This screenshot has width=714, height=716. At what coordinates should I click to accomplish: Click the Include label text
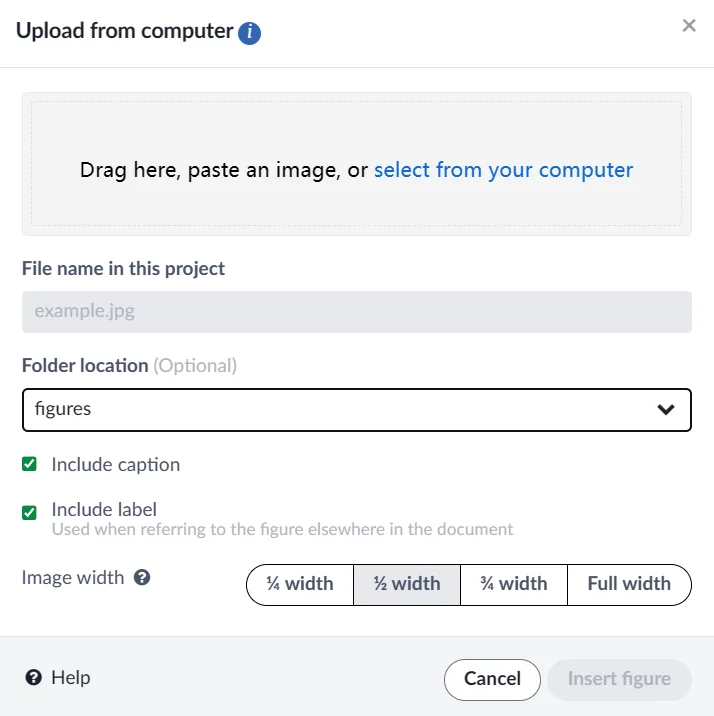pyautogui.click(x=104, y=509)
